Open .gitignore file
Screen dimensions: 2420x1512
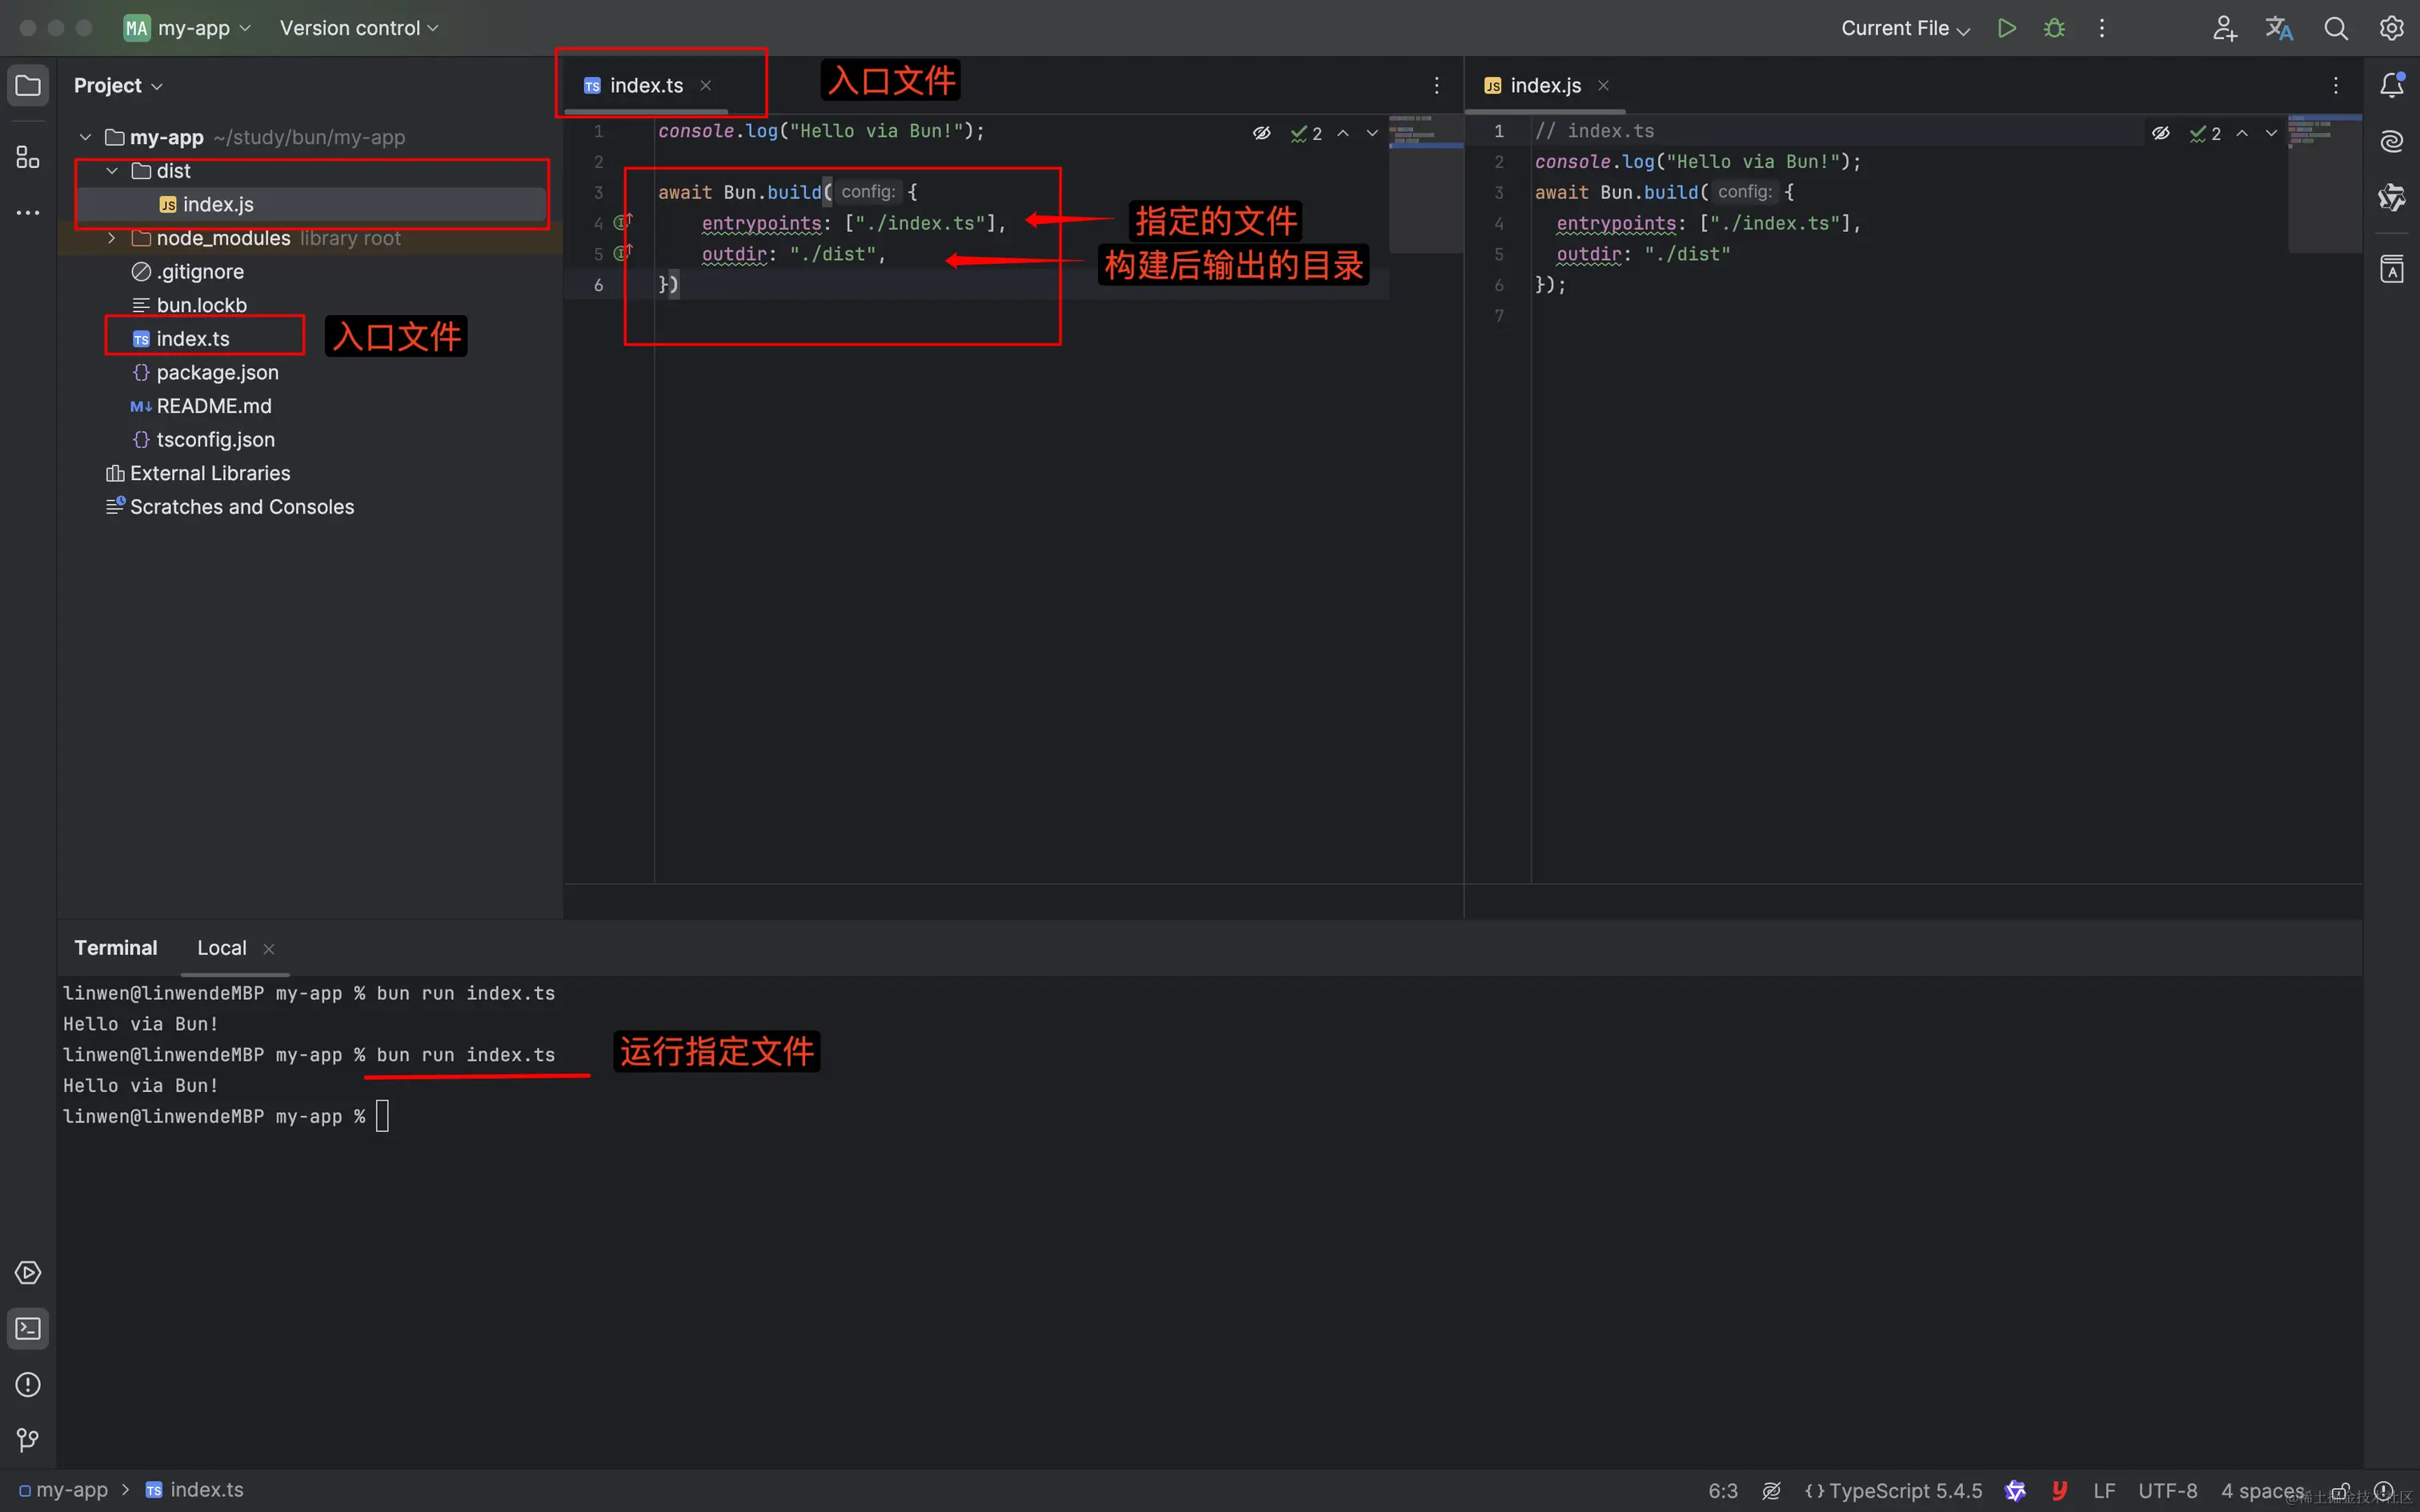pos(188,272)
